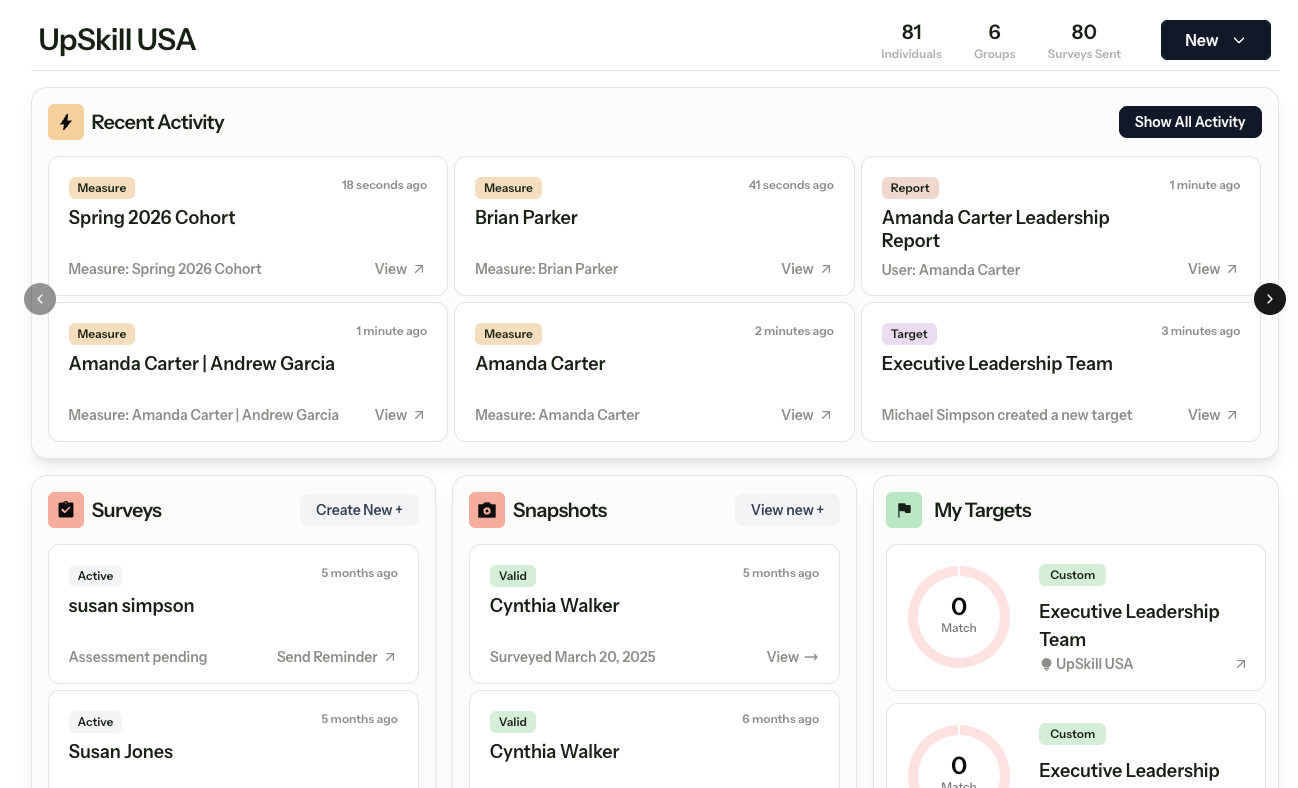Click the 0 Match ring of first target
The width and height of the screenshot is (1298, 788).
pyautogui.click(x=959, y=617)
